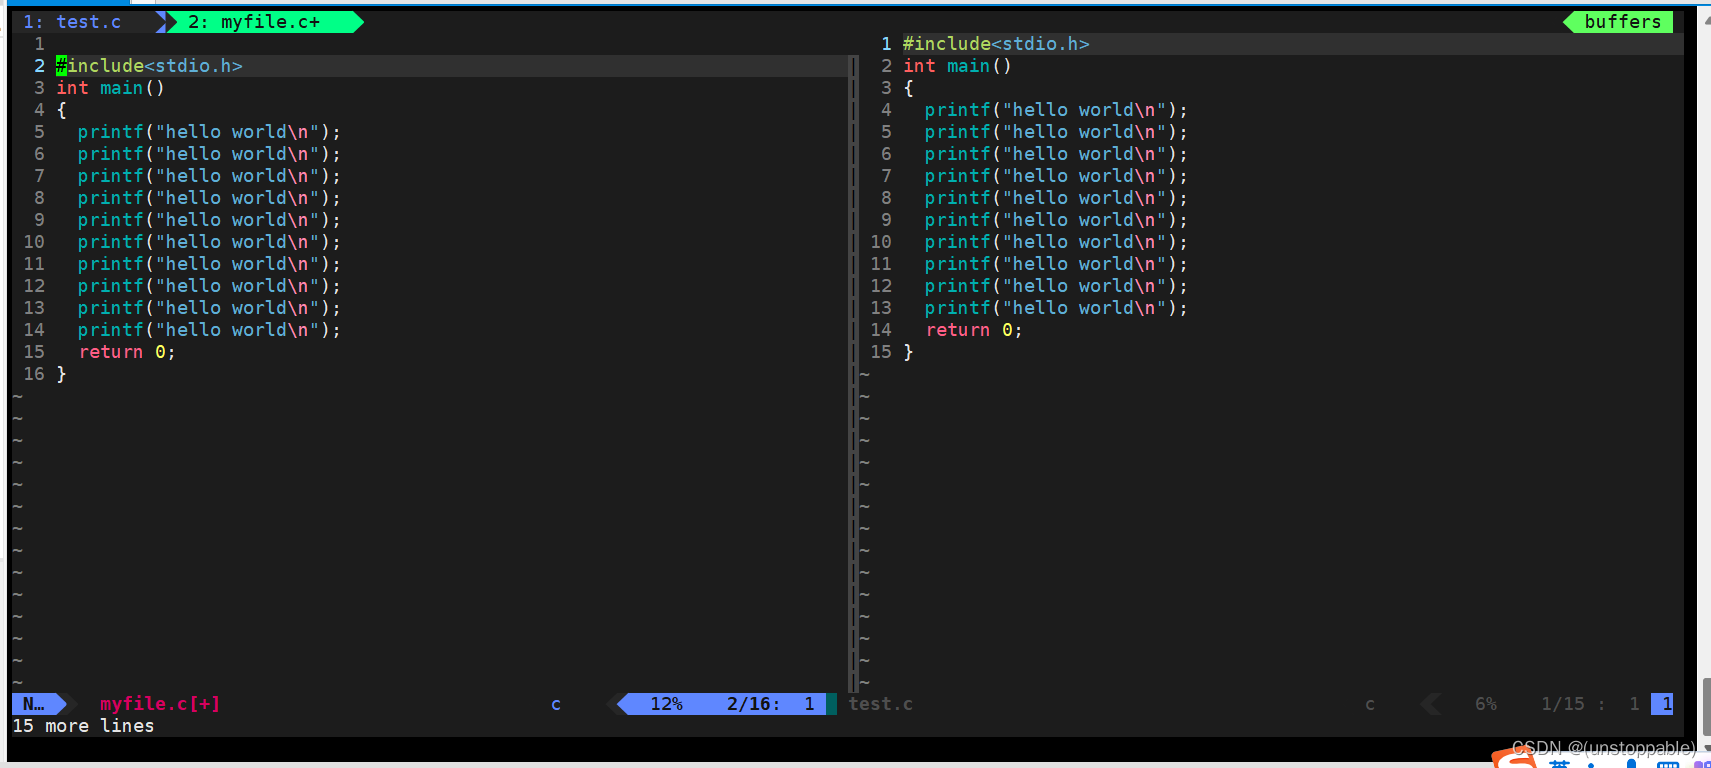1711x768 pixels.
Task: Click 'return 0;' in right pane
Action: coord(974,330)
